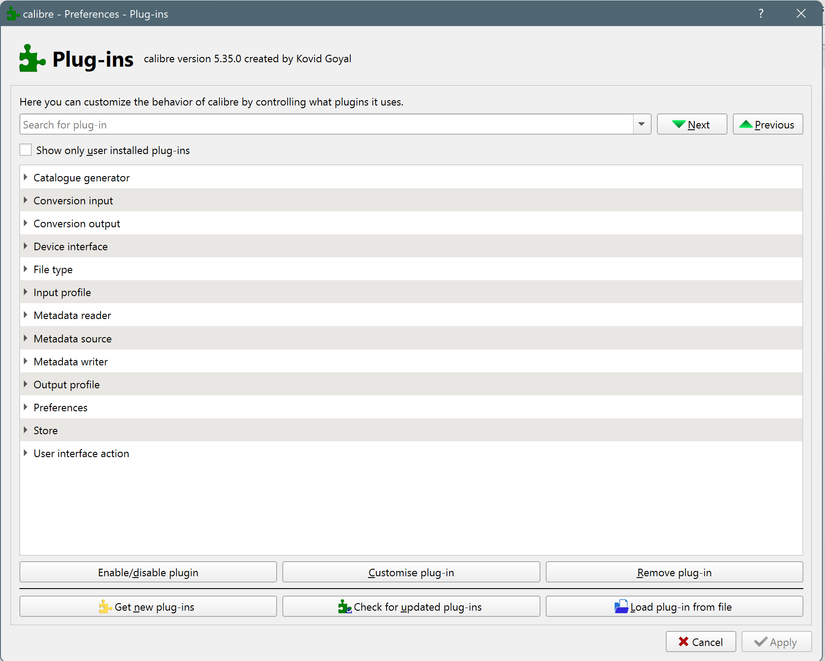The image size is (825, 661).
Task: Click the yellow puzzle icon on Get new plug-ins
Action: [105, 607]
